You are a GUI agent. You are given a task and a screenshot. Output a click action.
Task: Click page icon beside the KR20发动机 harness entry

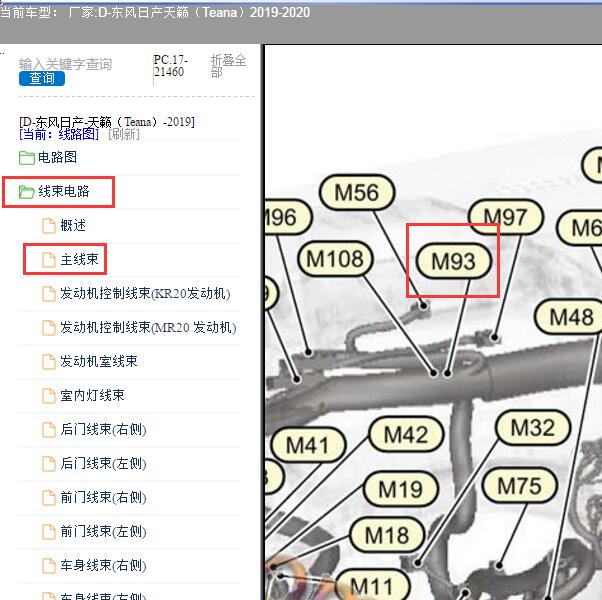point(49,294)
